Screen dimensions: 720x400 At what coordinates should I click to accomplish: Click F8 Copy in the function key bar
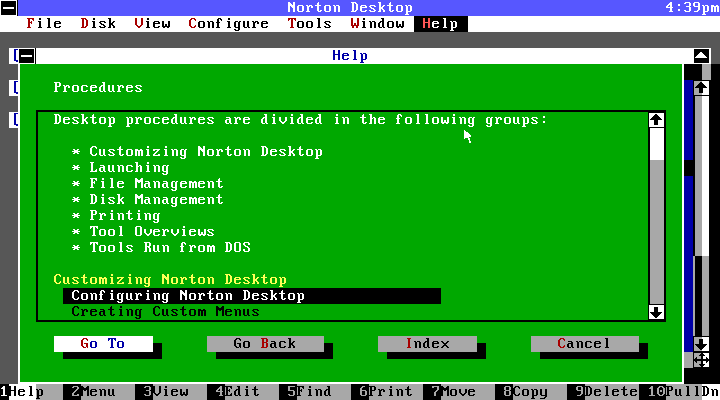(525, 392)
